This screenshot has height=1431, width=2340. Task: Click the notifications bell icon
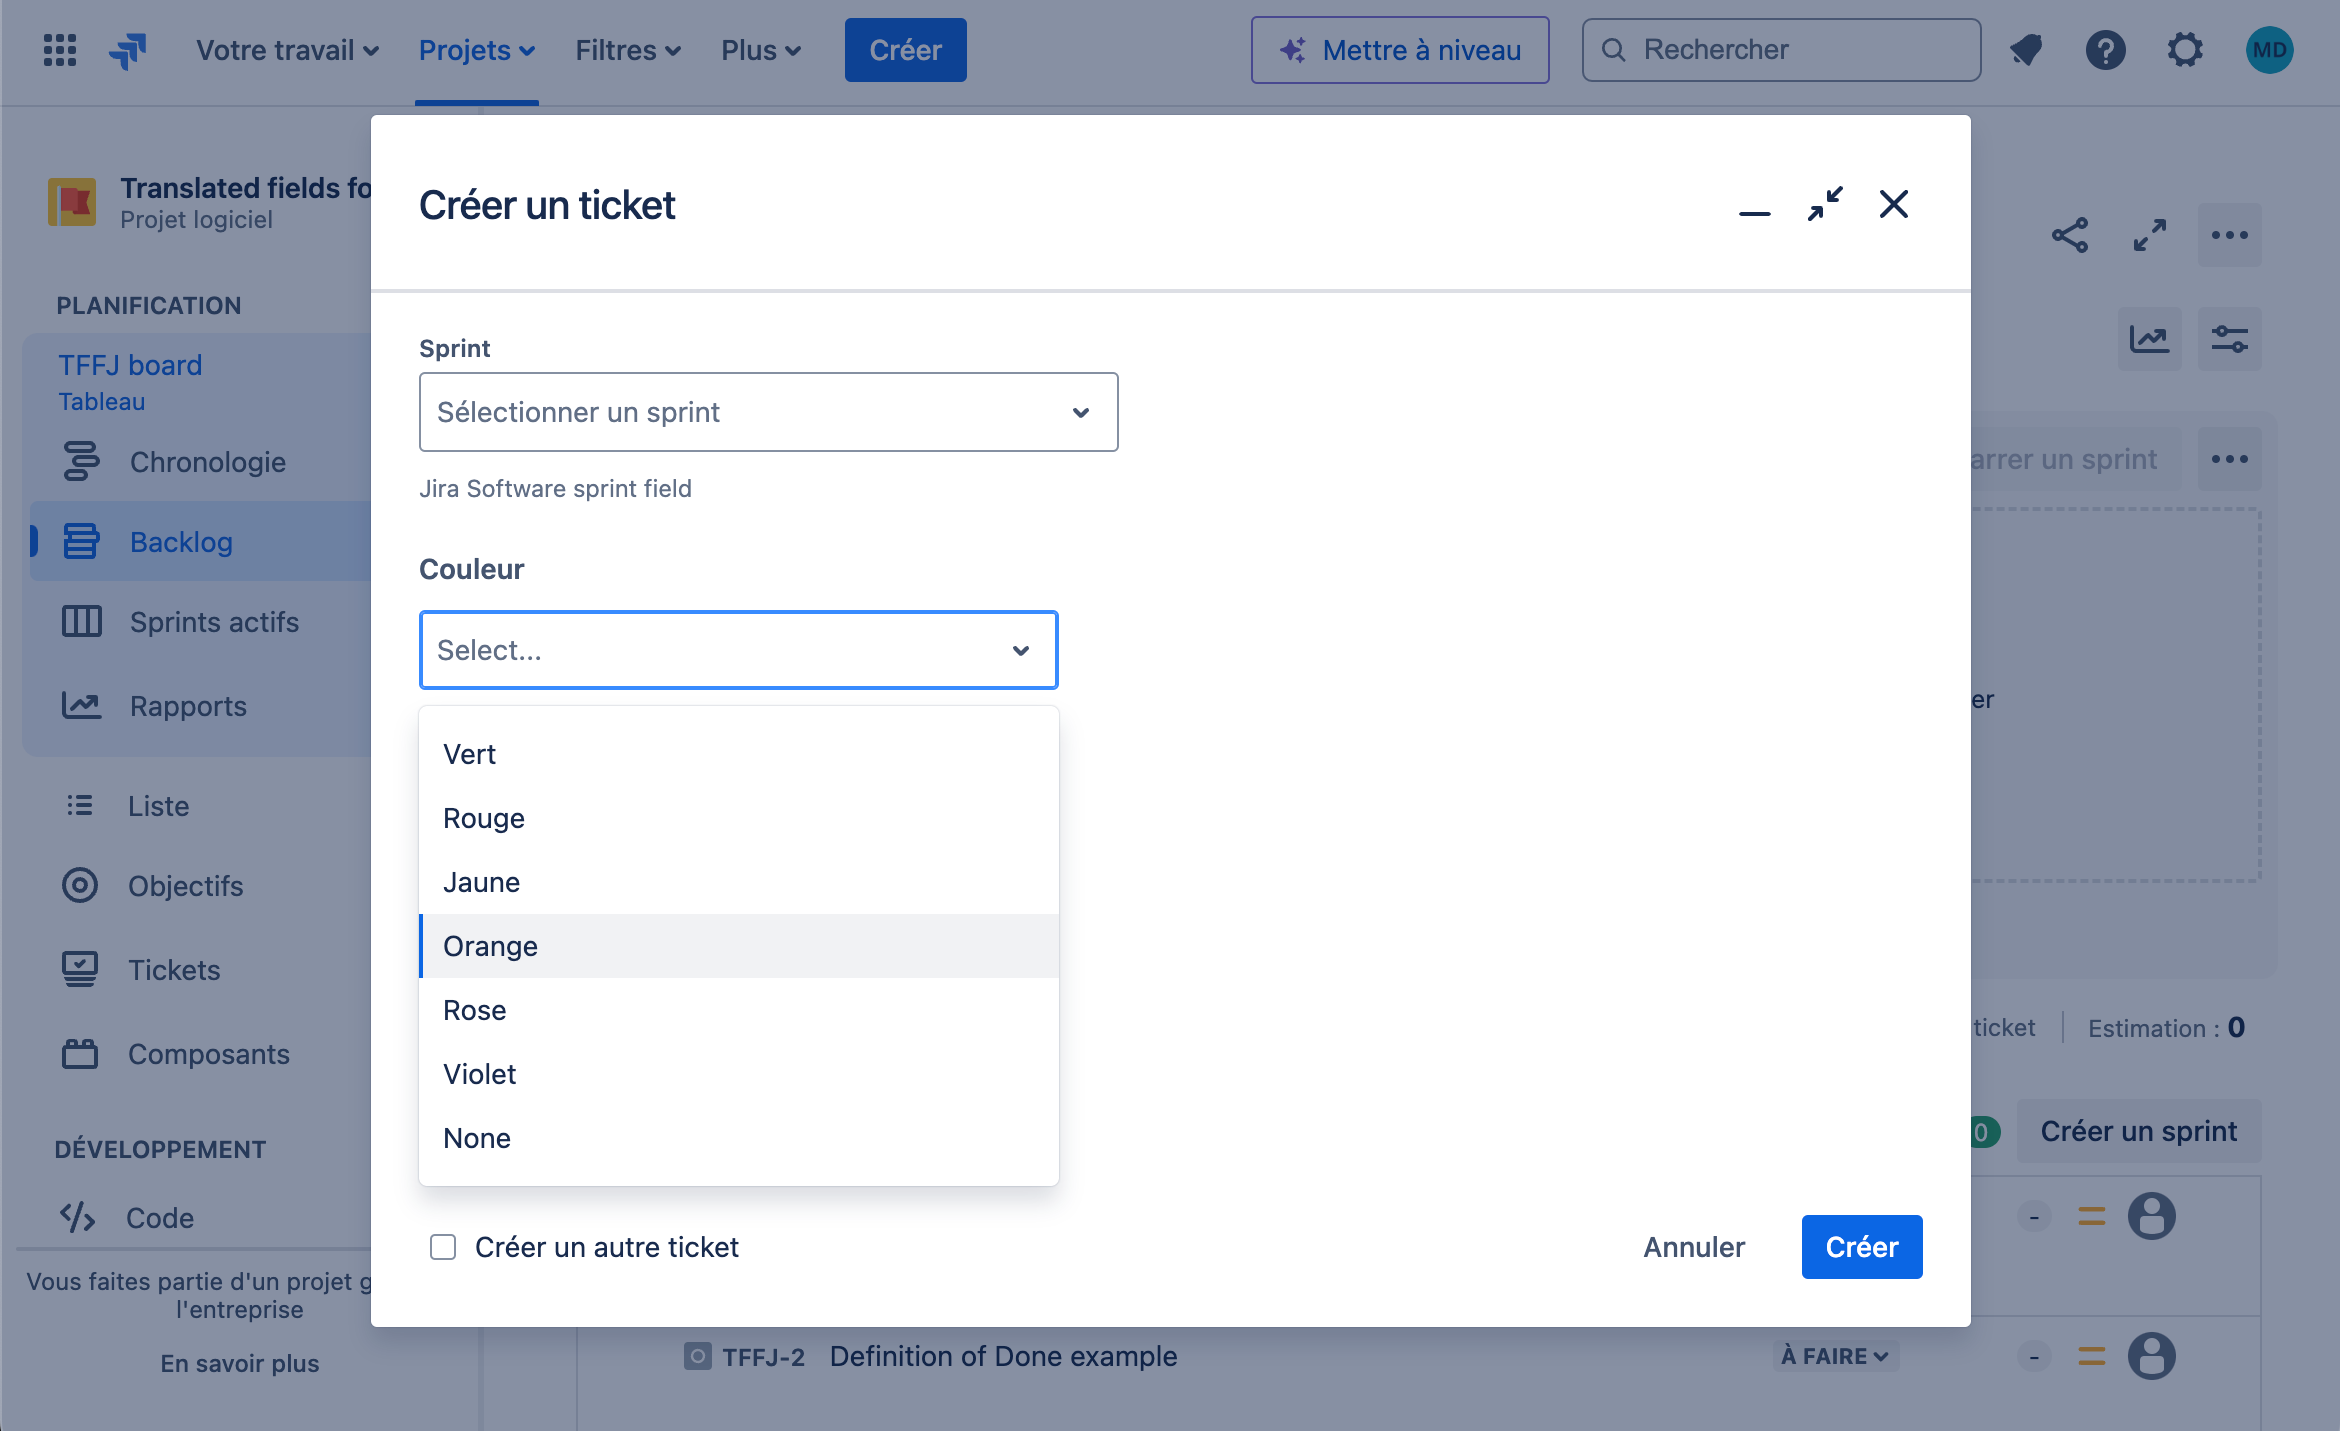pos(2026,50)
